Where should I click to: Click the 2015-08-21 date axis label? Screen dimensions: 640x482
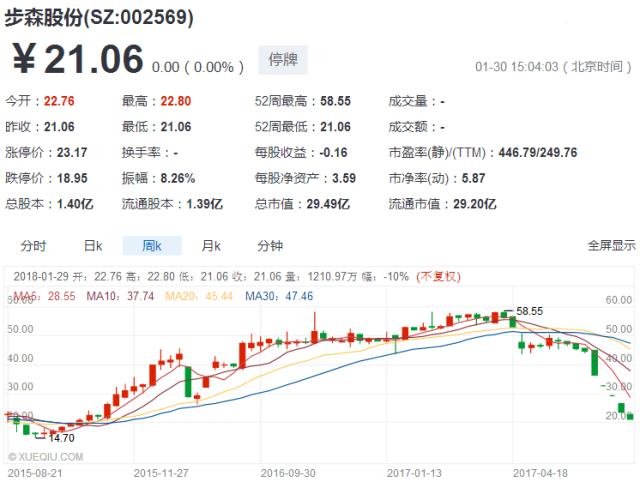35,473
